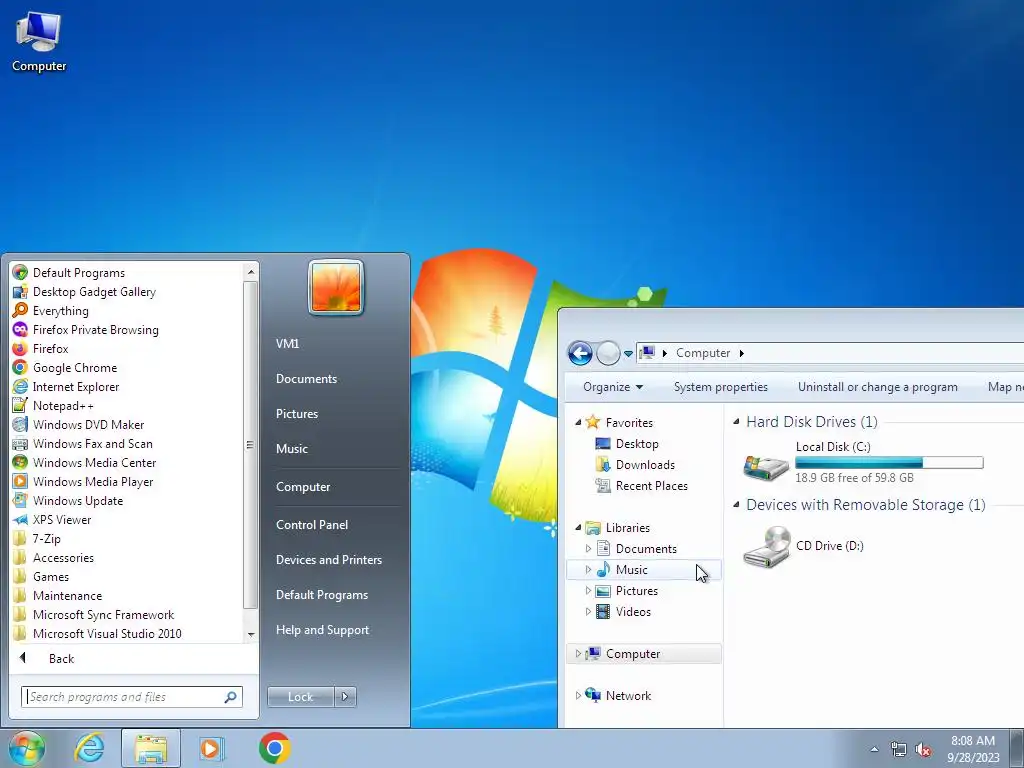Viewport: 1024px width, 768px height.
Task: Start Google Chrome from the programs list
Action: (74, 368)
